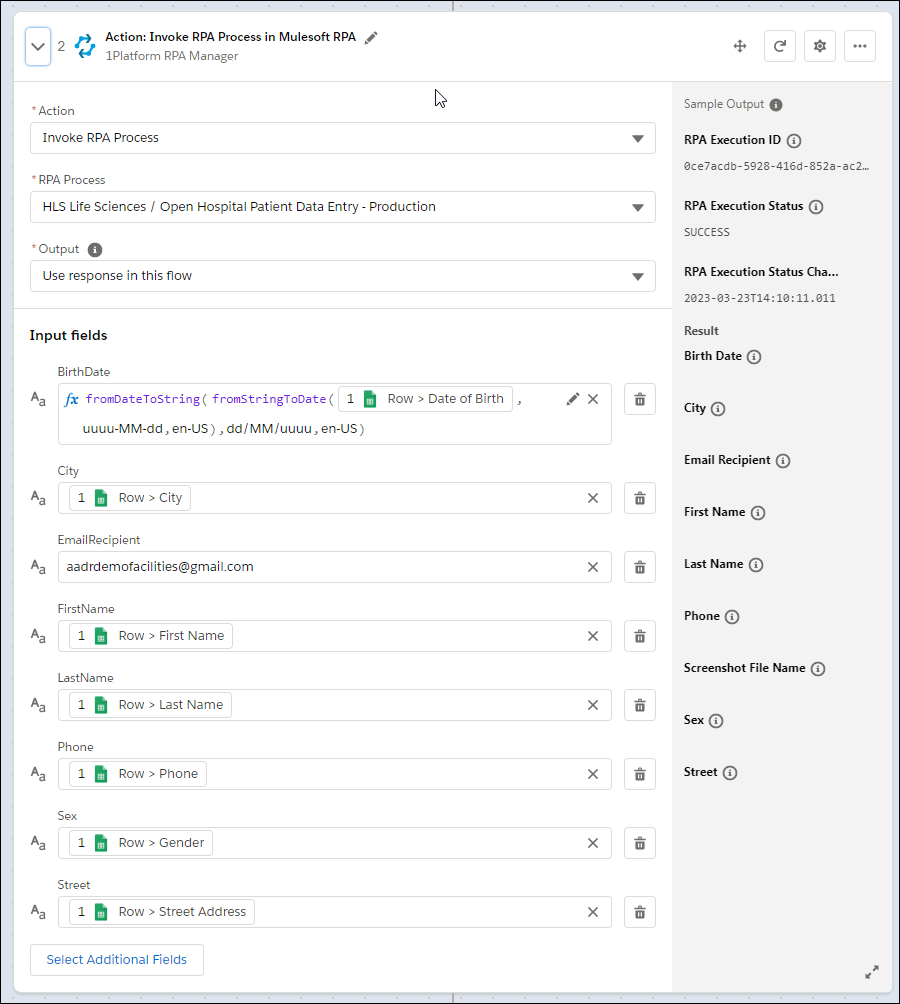Open the more actions ellipsis menu
Viewport: 900px width, 1004px height.
(860, 46)
